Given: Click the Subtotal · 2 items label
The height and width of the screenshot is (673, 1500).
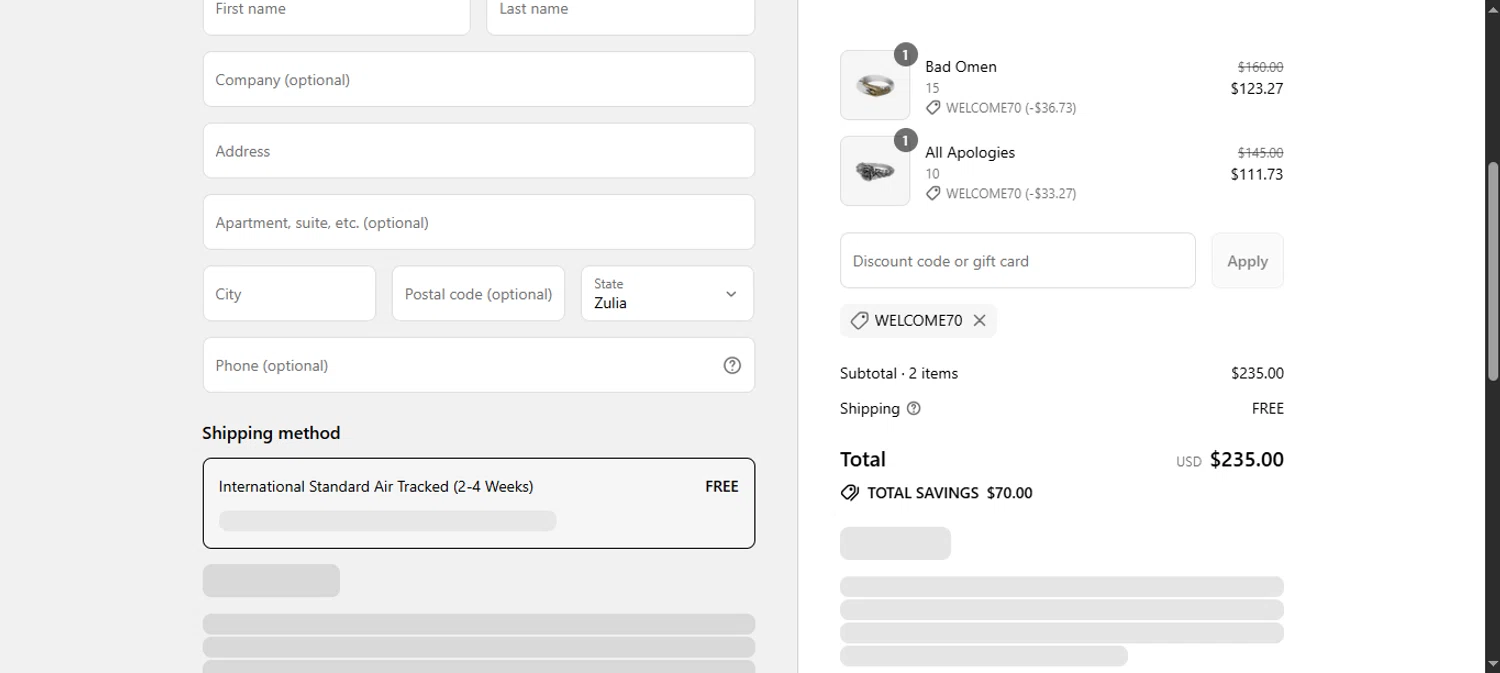Looking at the screenshot, I should [899, 373].
